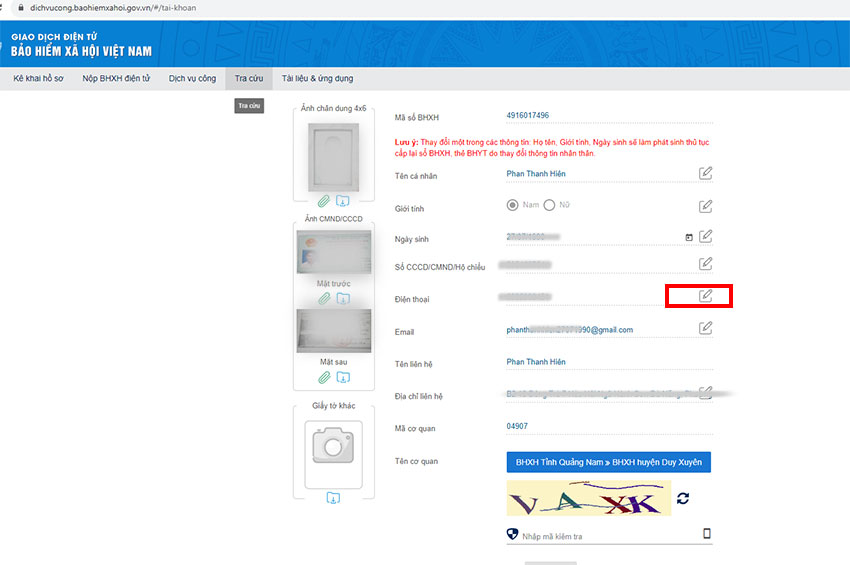The width and height of the screenshot is (850, 565).
Task: Download the Ảnh chân dung 4x6 image
Action: [343, 201]
